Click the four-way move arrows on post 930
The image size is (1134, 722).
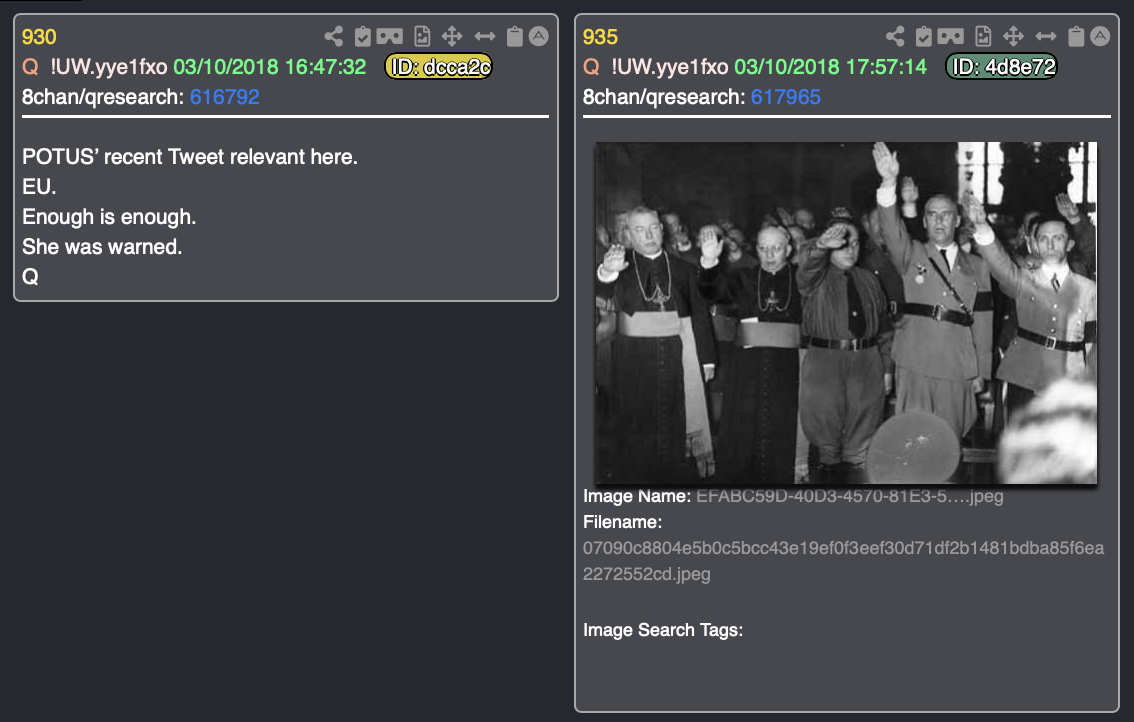coord(452,36)
